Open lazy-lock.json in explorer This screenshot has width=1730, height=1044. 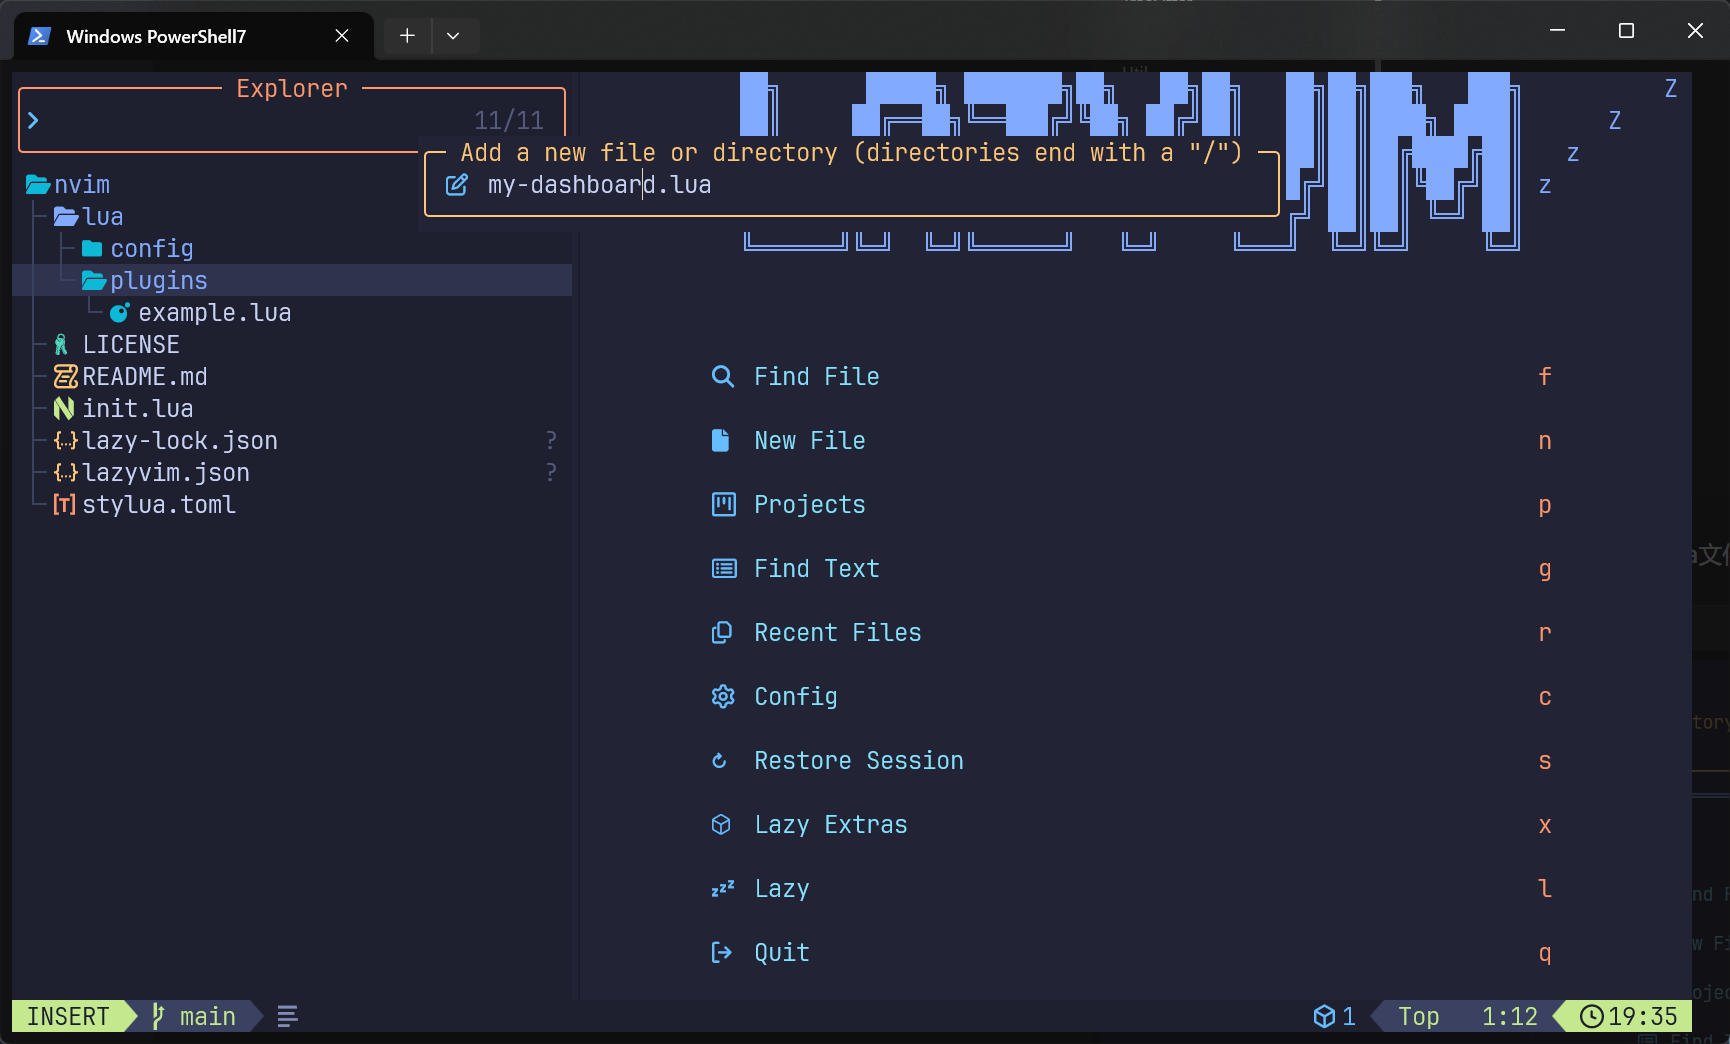click(x=180, y=441)
